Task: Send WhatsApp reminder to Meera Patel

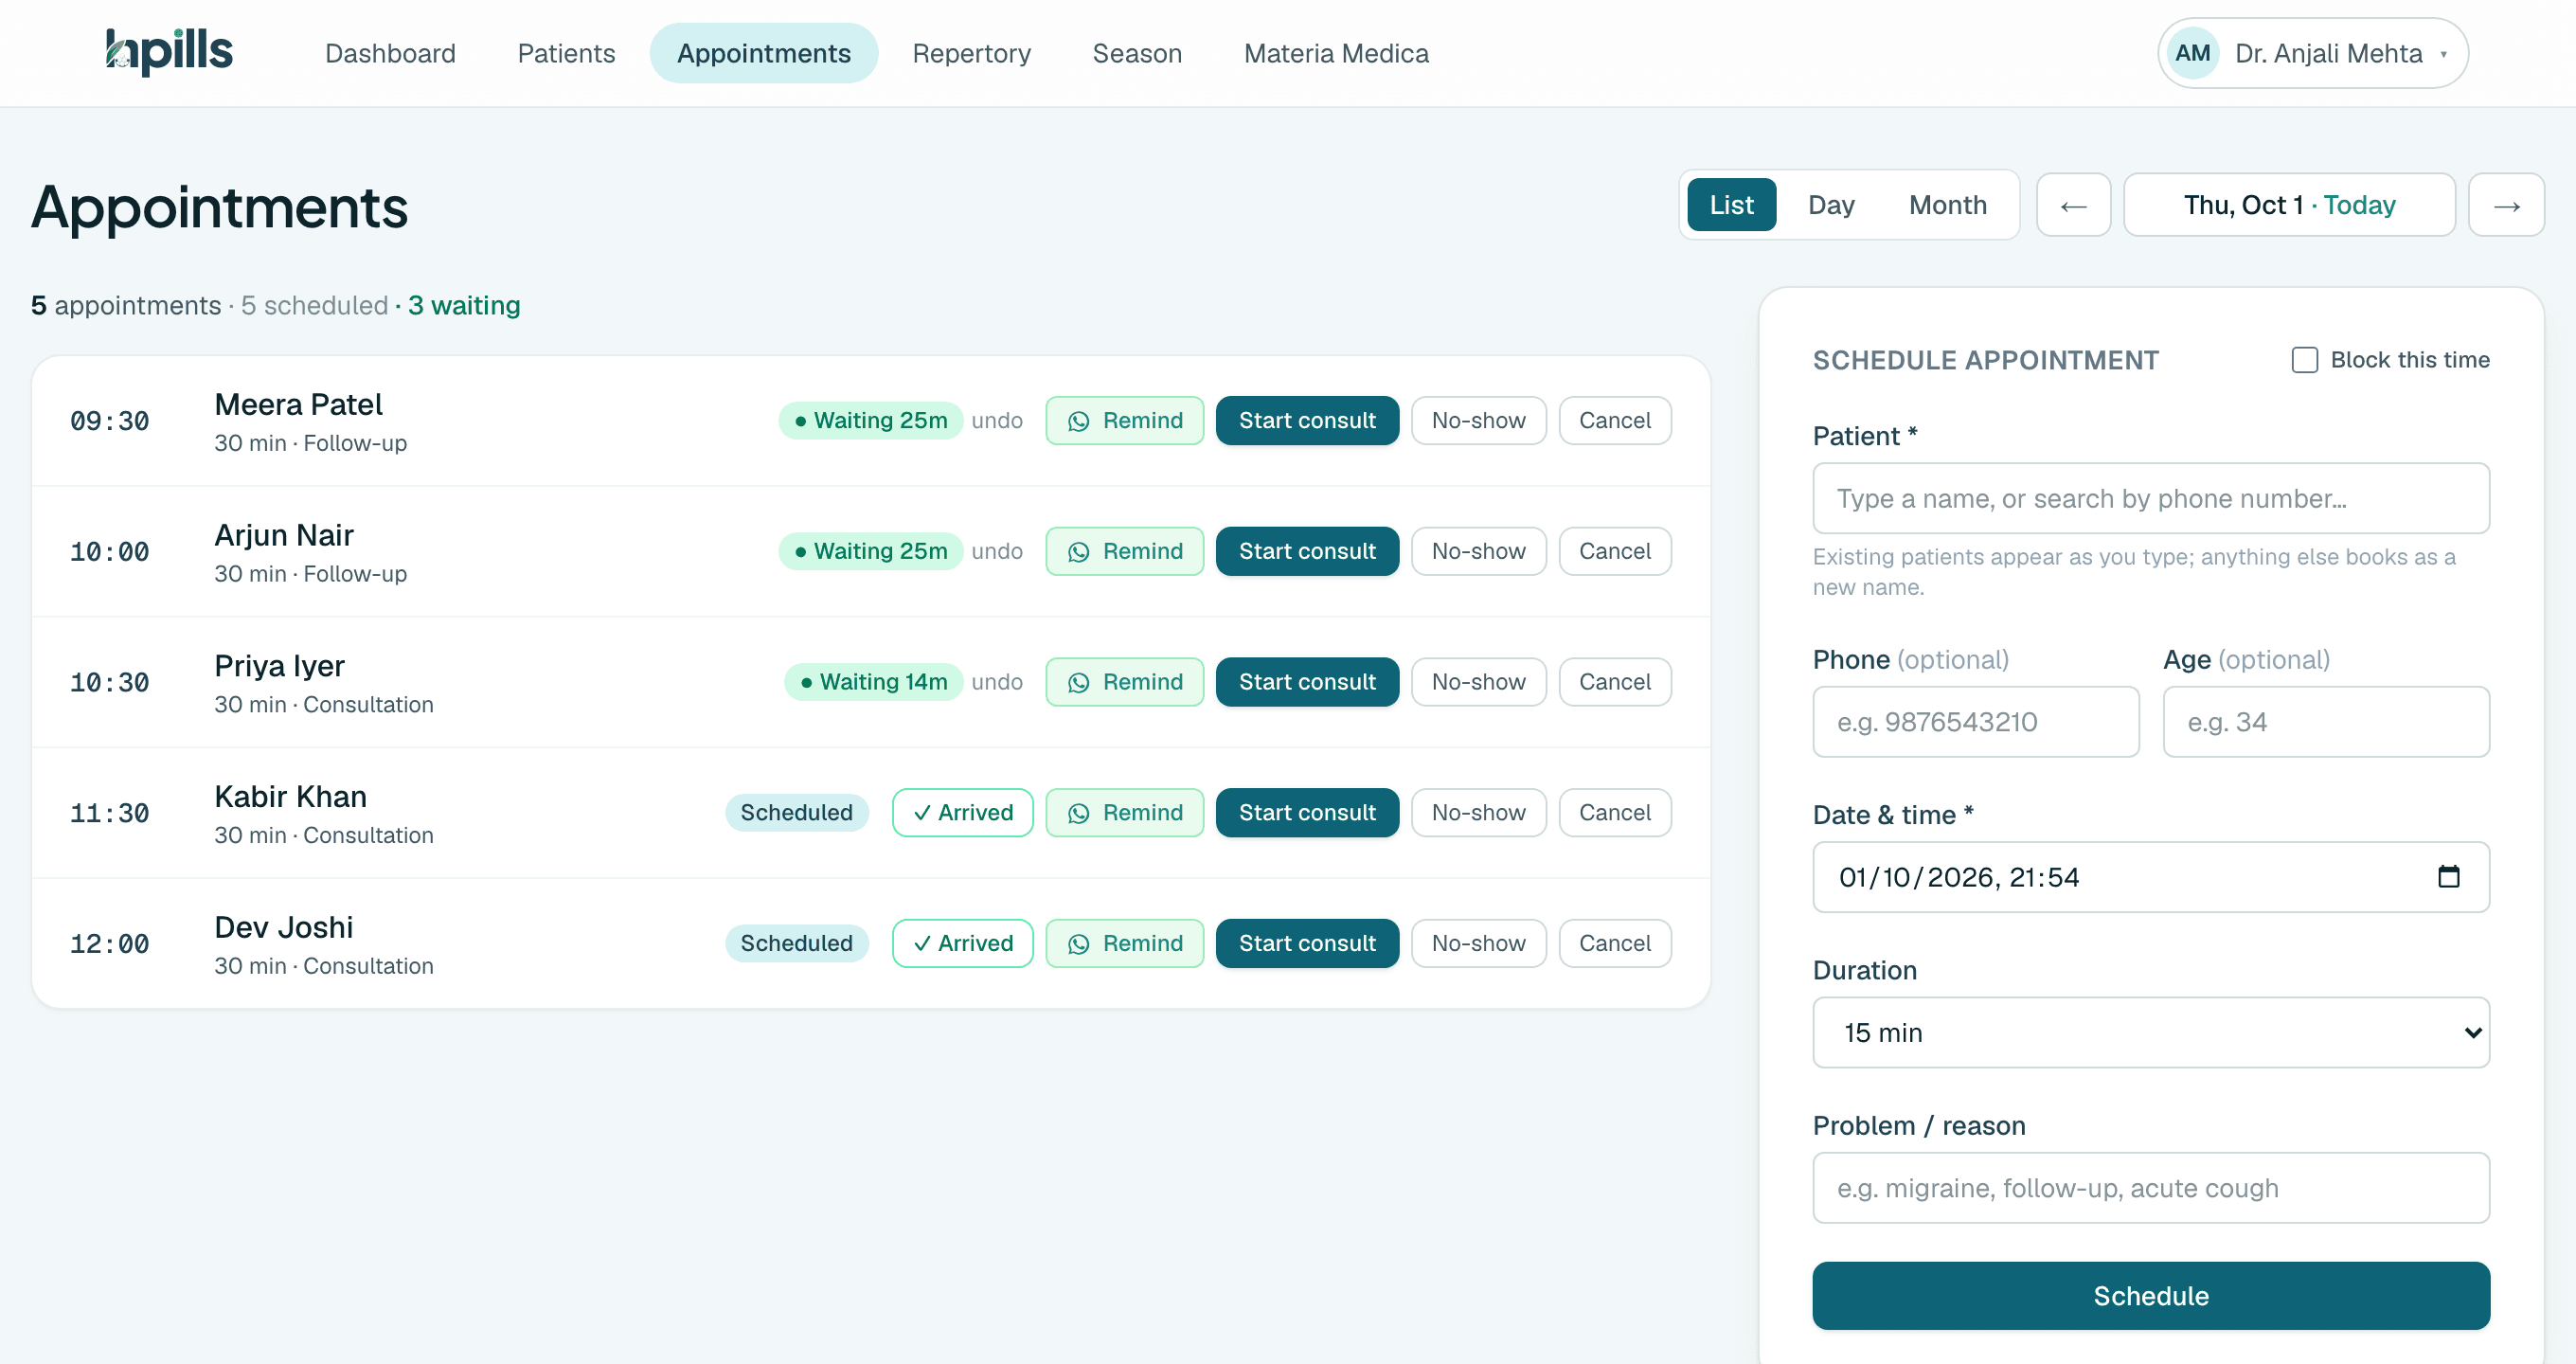Action: (1125, 421)
